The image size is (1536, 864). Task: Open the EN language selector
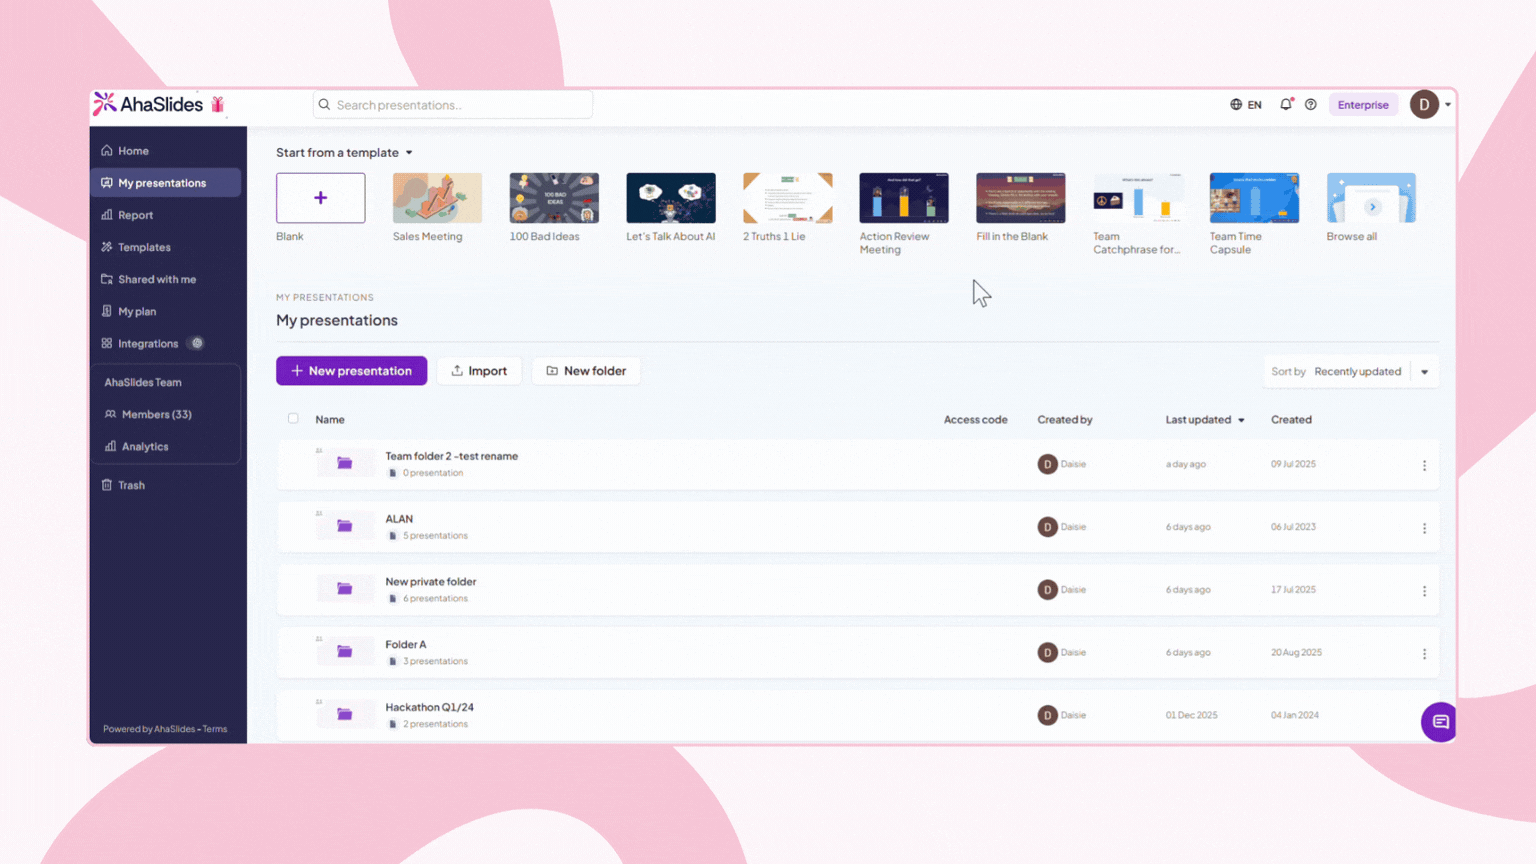coord(1246,104)
